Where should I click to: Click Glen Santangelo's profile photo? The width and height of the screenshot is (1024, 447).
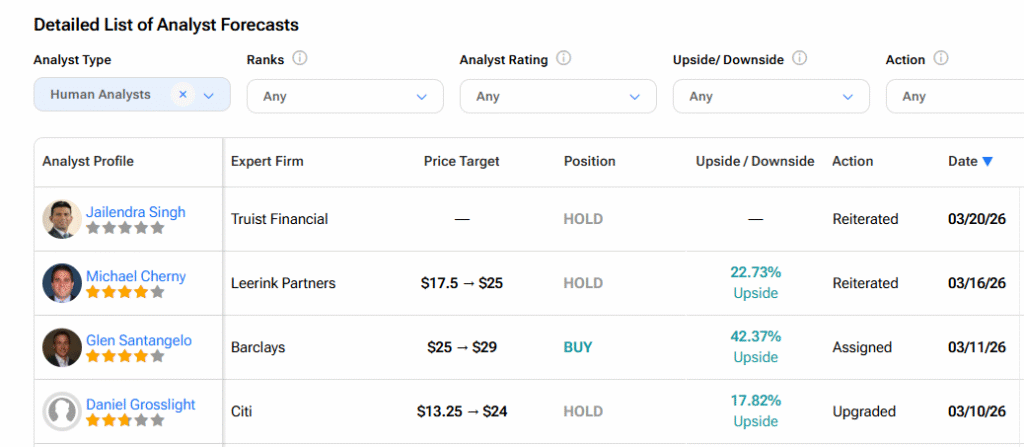pos(62,347)
